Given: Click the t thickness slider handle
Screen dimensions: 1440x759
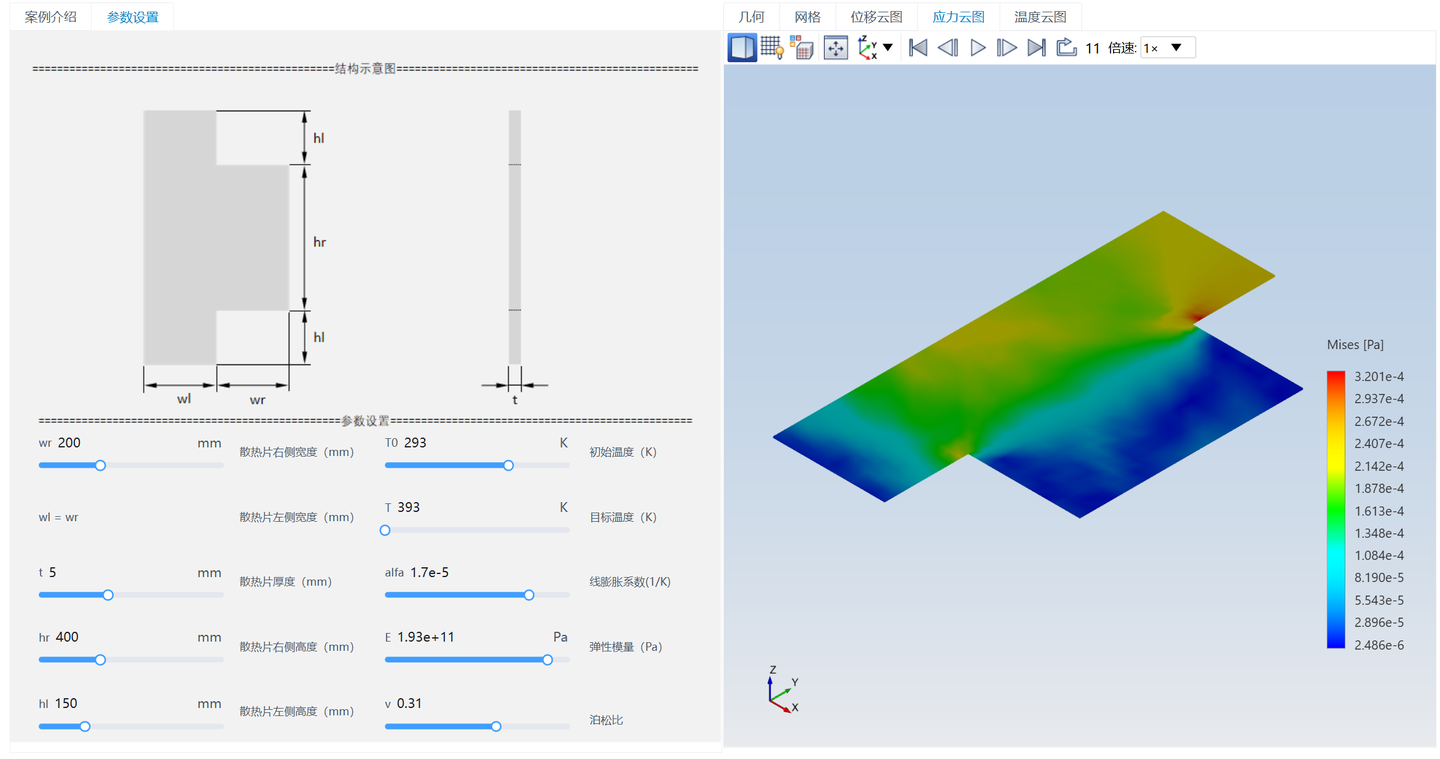Looking at the screenshot, I should 108,595.
